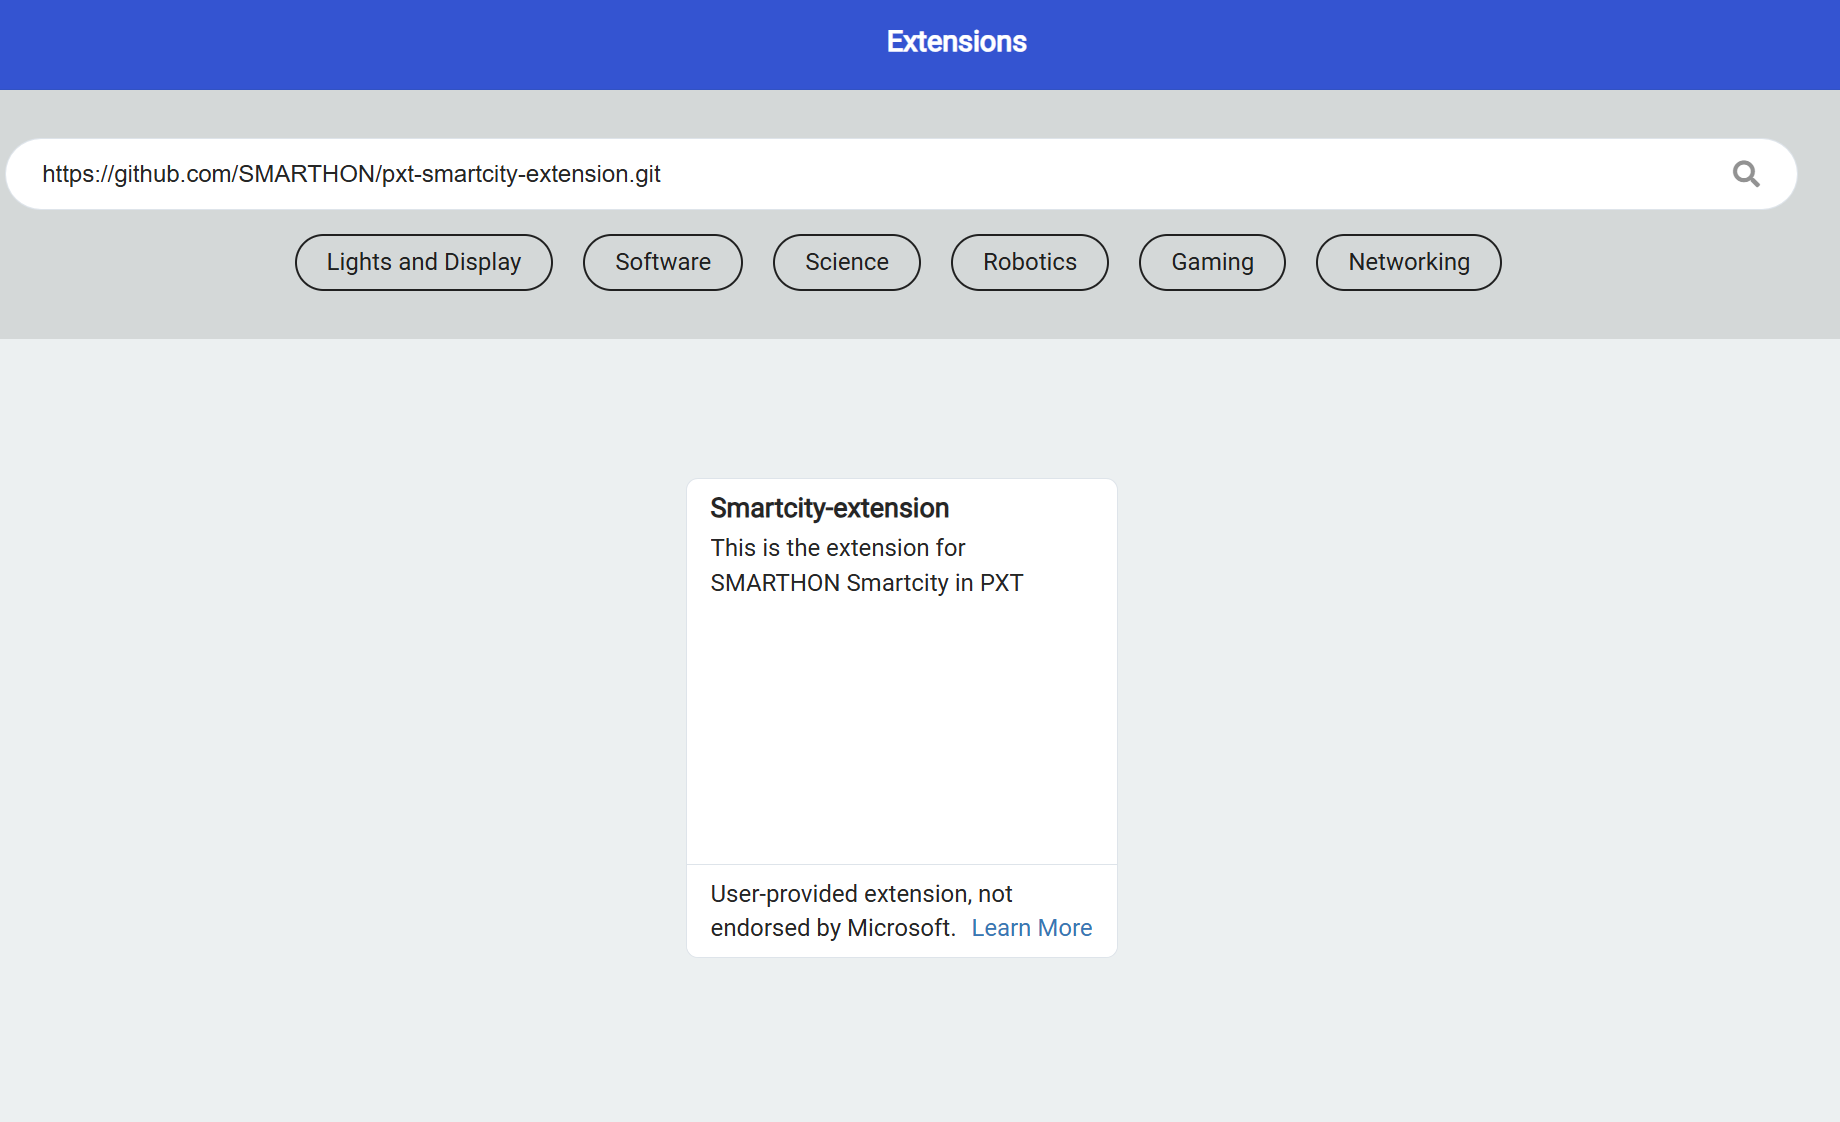Click the user-provided extension warning text
Image resolution: width=1840 pixels, height=1122 pixels.
861,911
